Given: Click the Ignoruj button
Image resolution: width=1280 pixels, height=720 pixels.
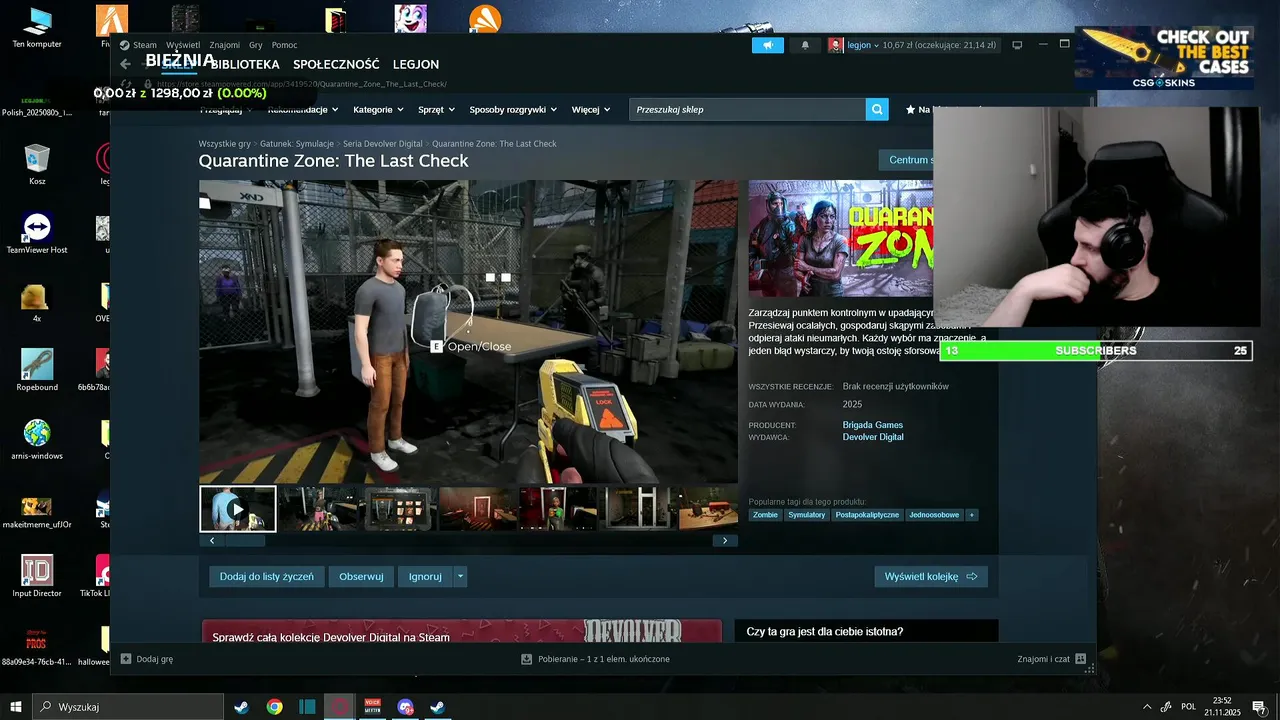Looking at the screenshot, I should point(425,576).
